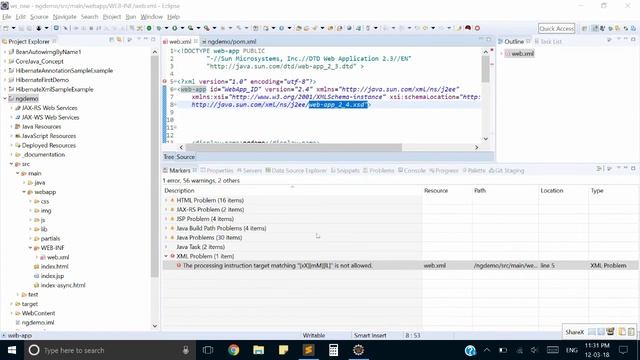The image size is (640, 360).
Task: Open the Problems view tab
Action: click(379, 170)
